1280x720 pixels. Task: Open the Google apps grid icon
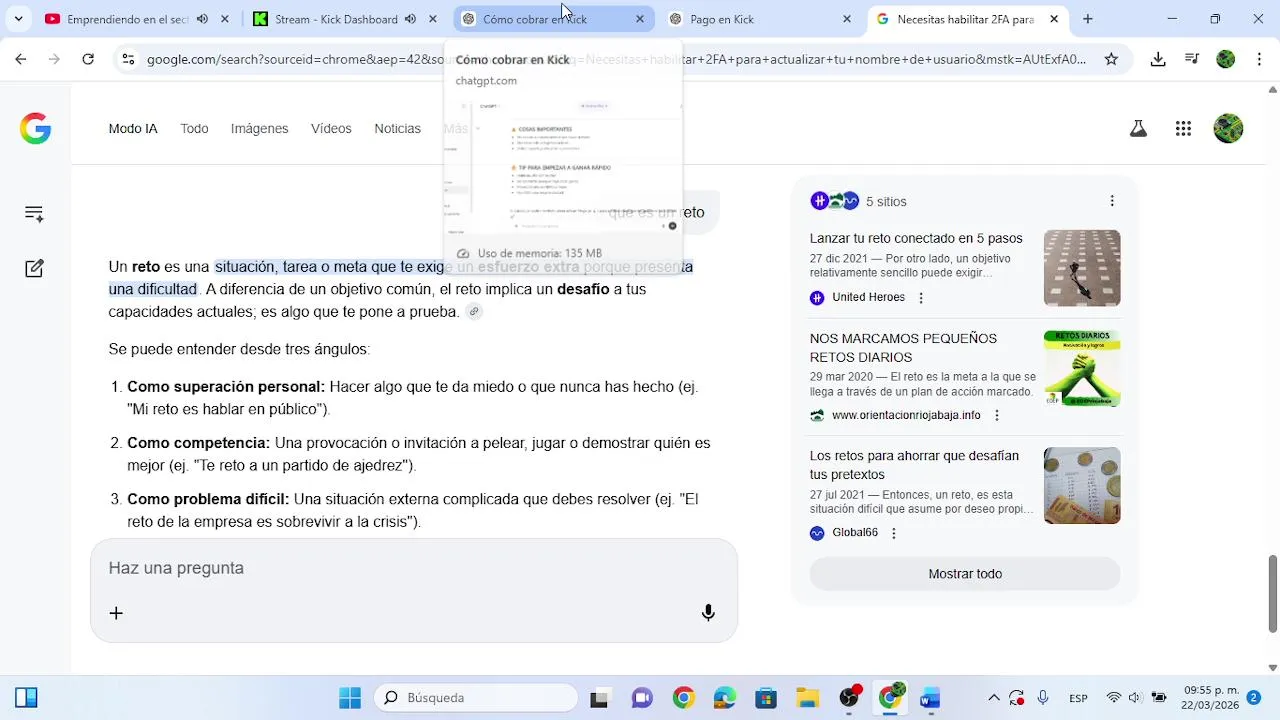pos(1183,129)
